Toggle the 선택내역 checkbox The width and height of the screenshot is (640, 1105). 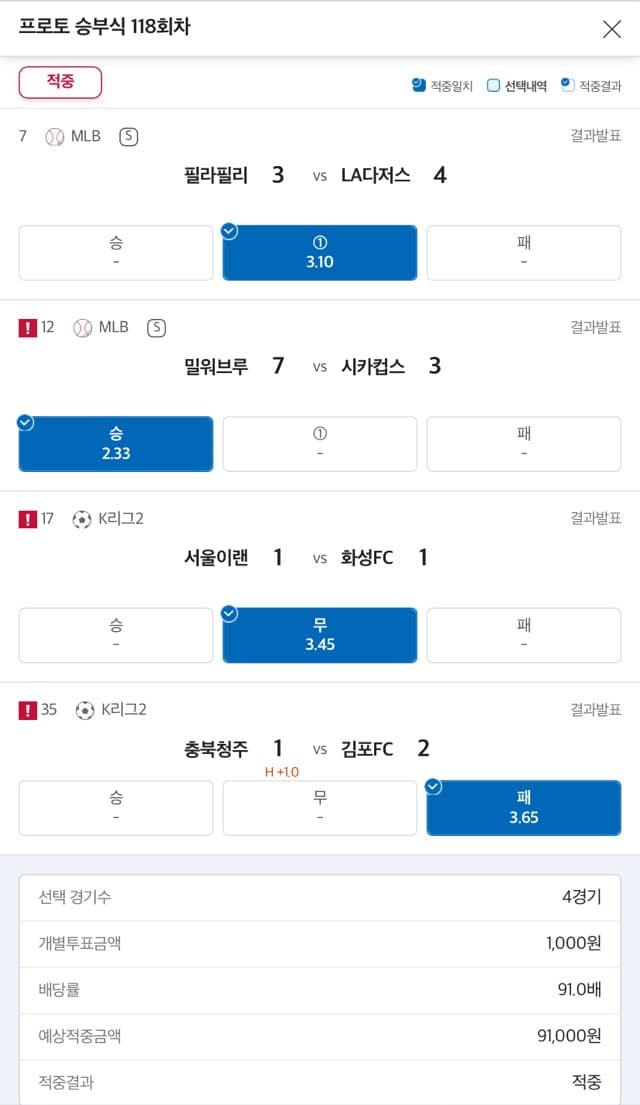pos(493,85)
